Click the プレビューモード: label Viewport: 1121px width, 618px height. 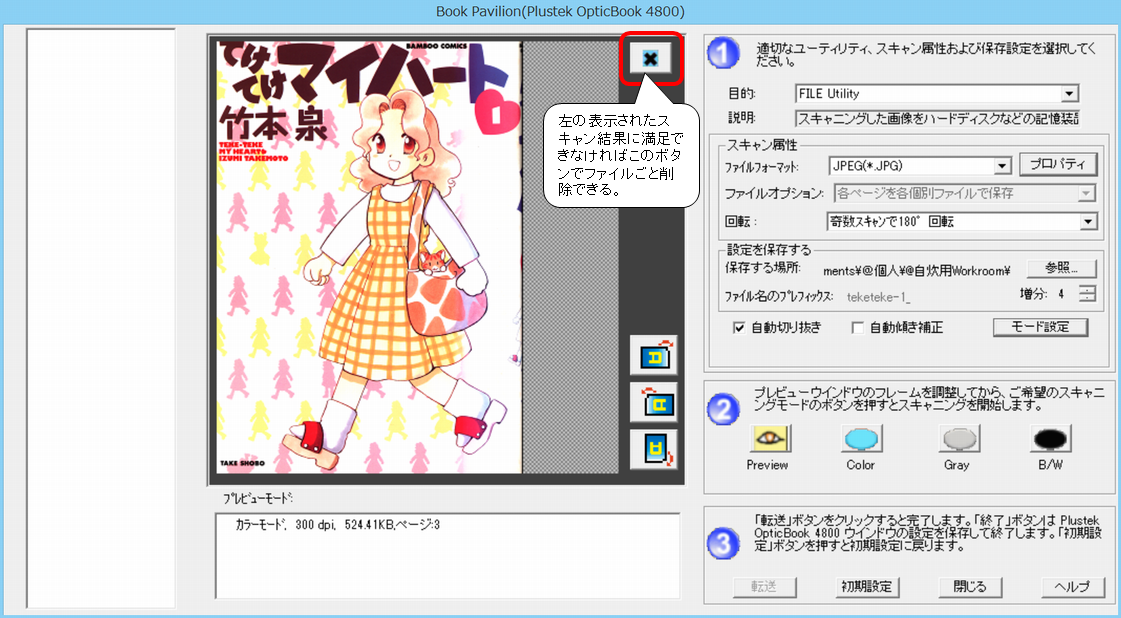click(x=259, y=498)
